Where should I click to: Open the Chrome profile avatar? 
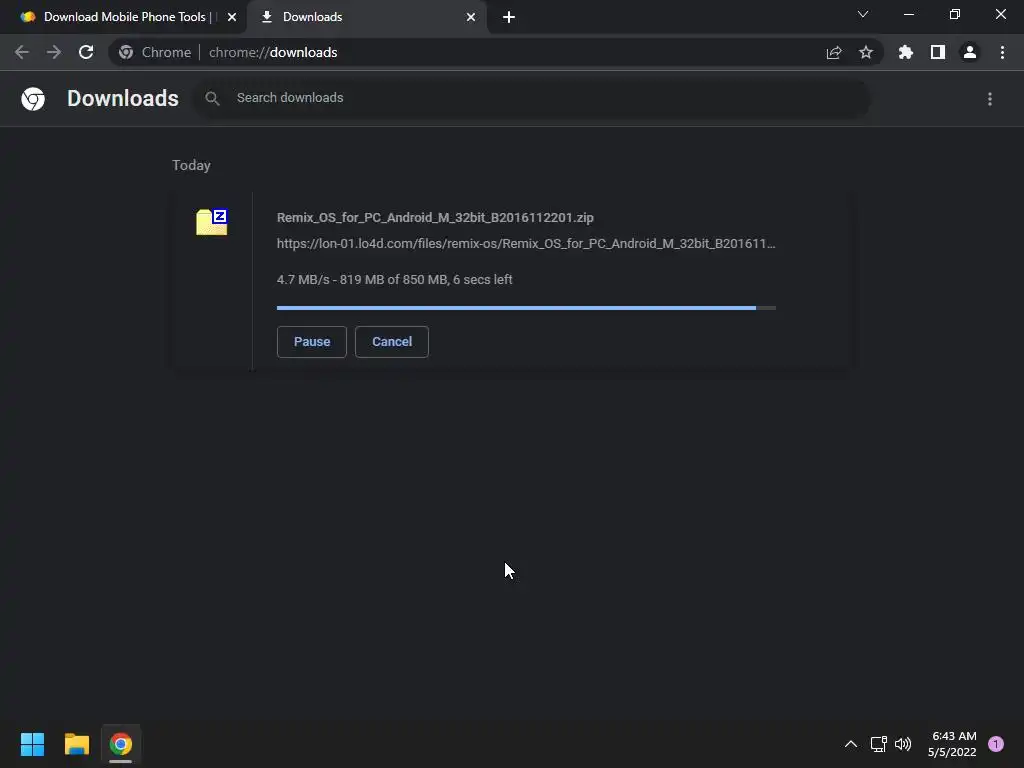(x=970, y=52)
